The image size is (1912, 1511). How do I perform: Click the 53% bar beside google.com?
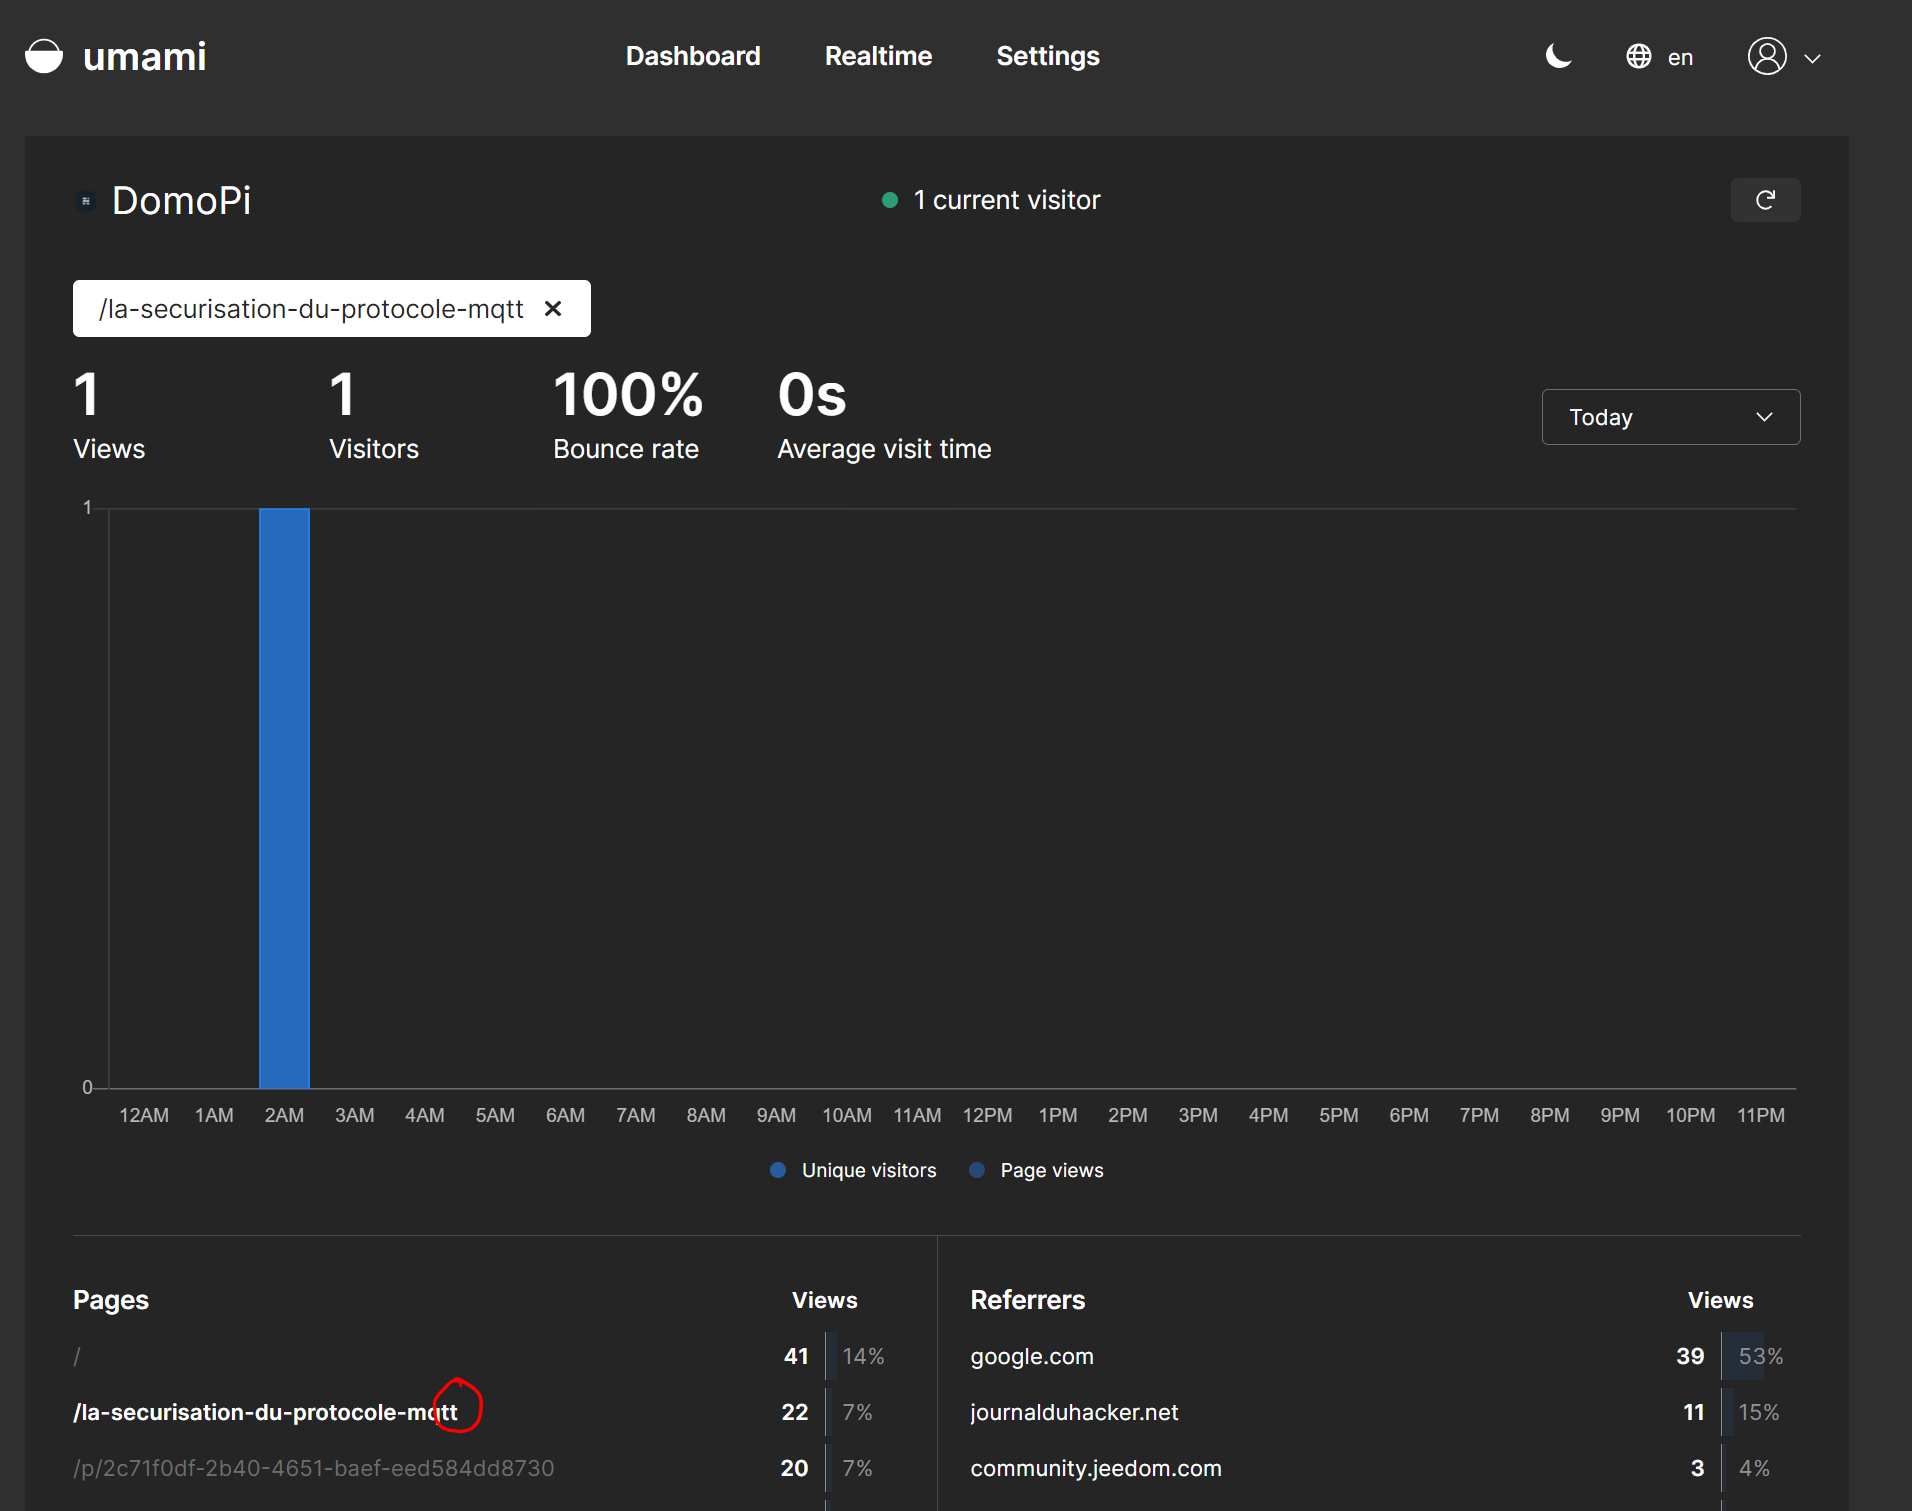click(x=1760, y=1356)
